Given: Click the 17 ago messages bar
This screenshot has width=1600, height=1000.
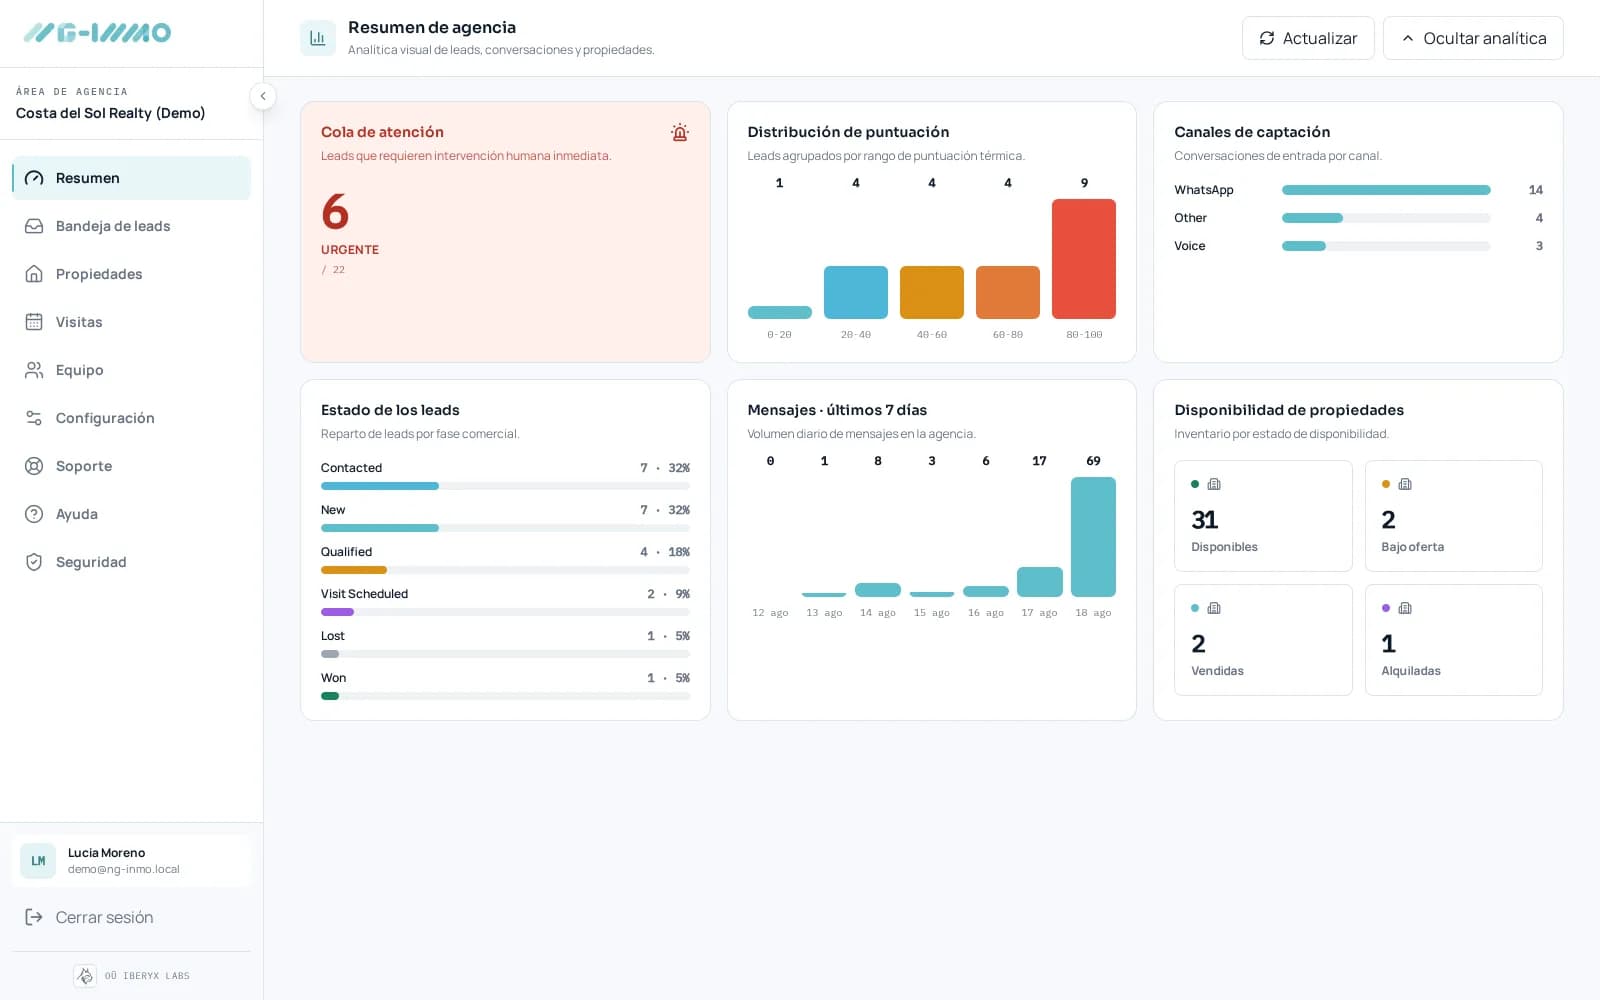Looking at the screenshot, I should (x=1040, y=582).
